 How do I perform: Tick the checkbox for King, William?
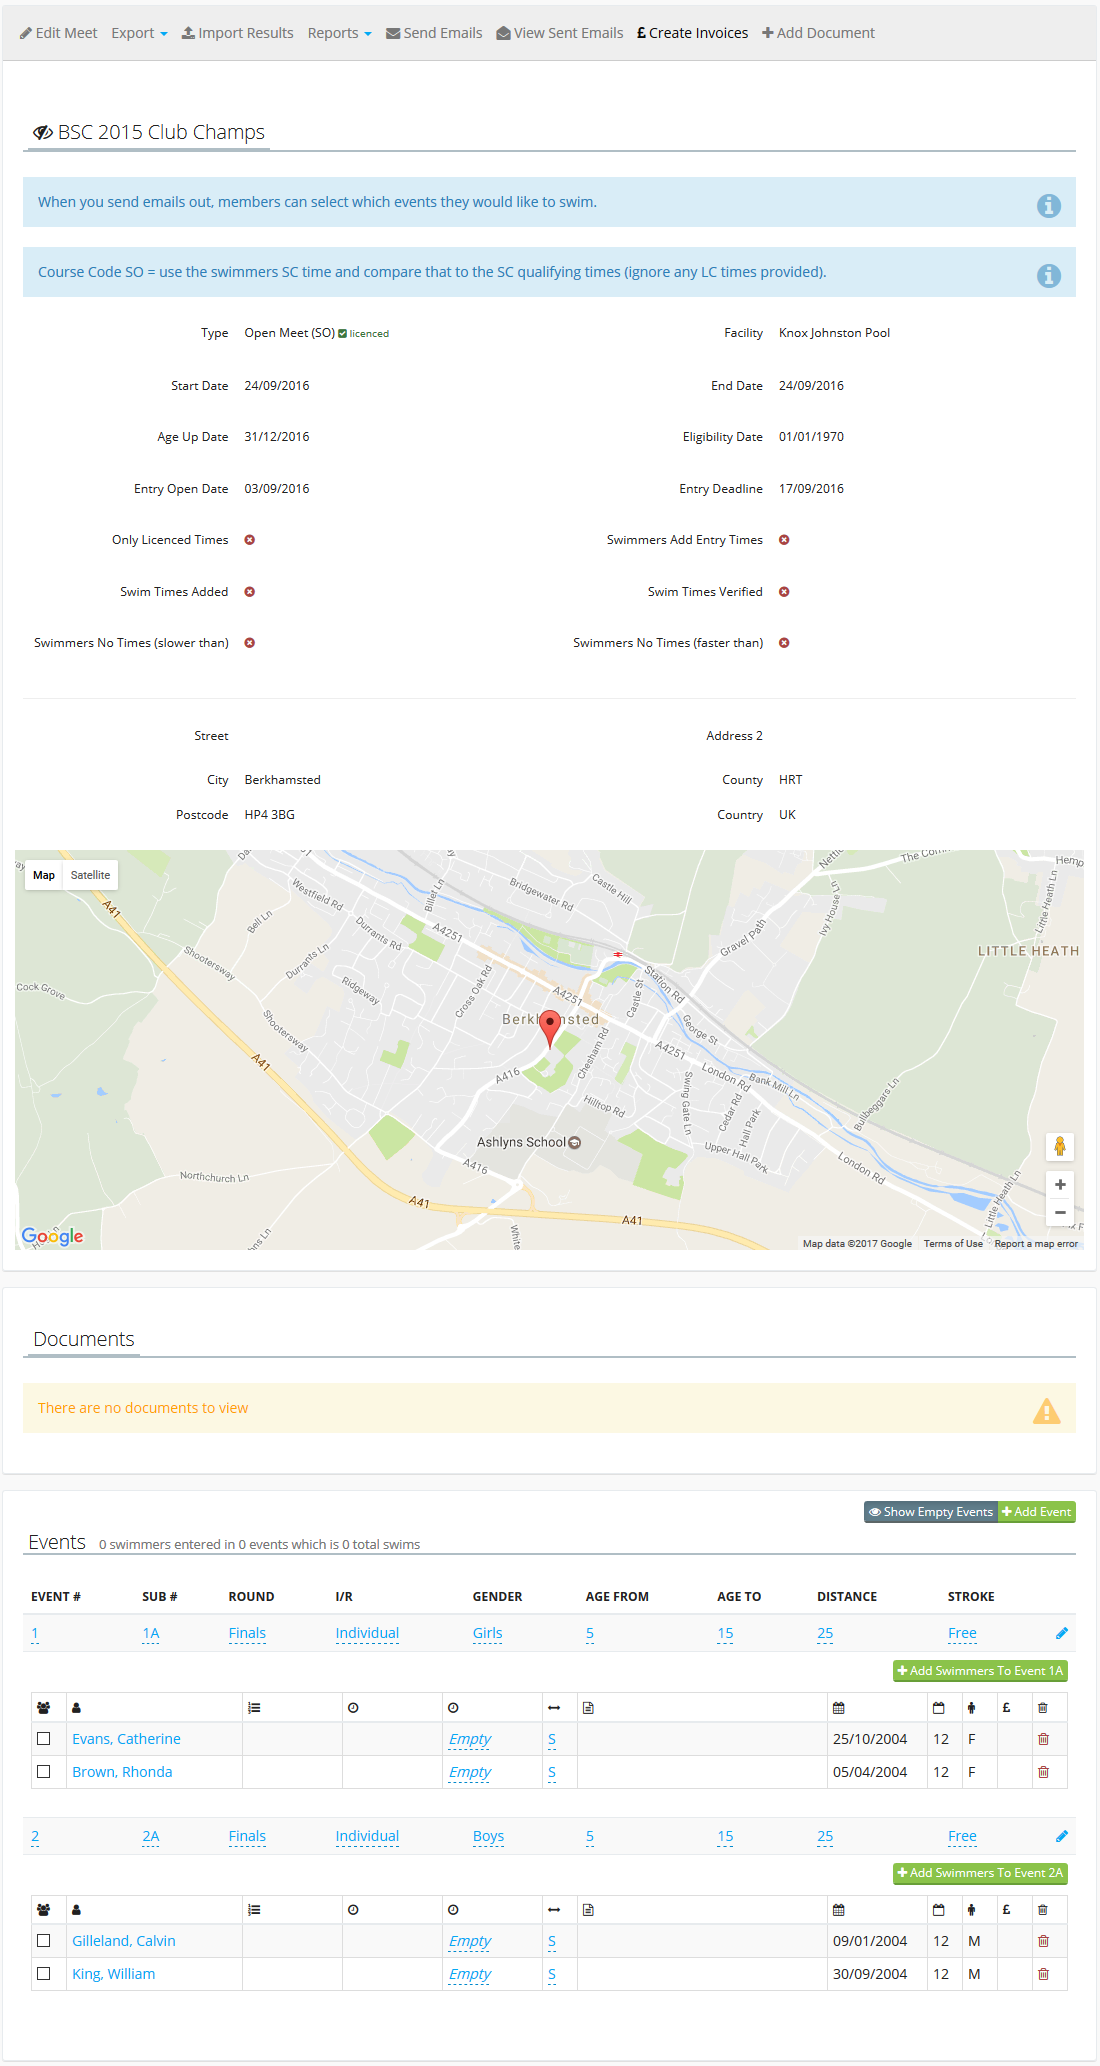point(43,1973)
